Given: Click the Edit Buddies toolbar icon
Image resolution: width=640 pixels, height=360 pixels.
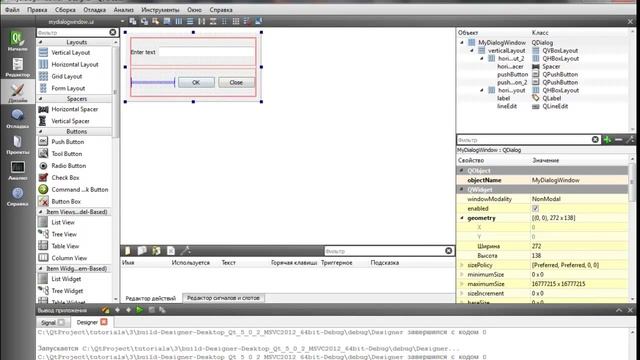Looking at the screenshot, I should pyautogui.click(x=156, y=21).
